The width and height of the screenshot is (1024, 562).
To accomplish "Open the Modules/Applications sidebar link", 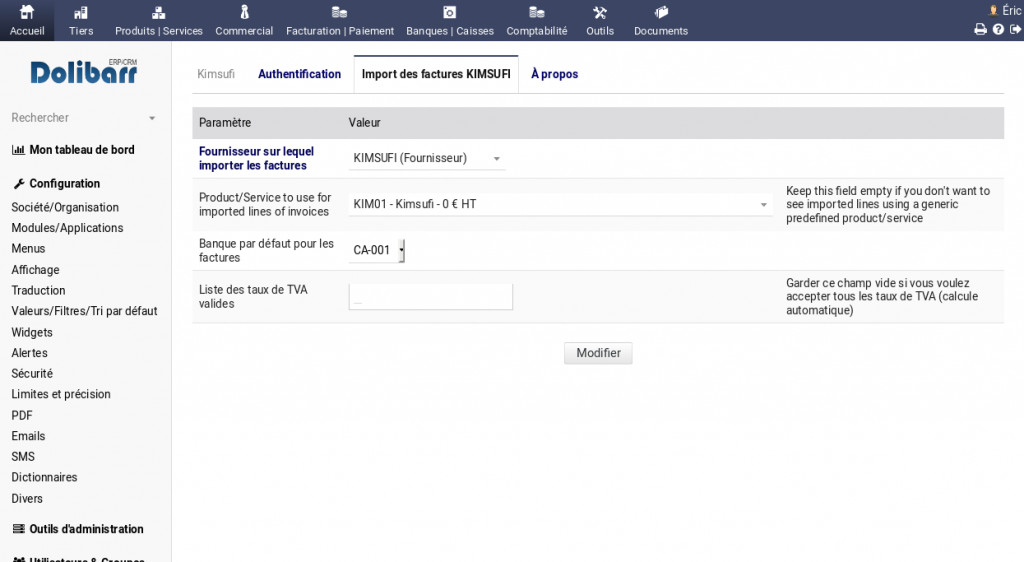I will pyautogui.click(x=67, y=228).
